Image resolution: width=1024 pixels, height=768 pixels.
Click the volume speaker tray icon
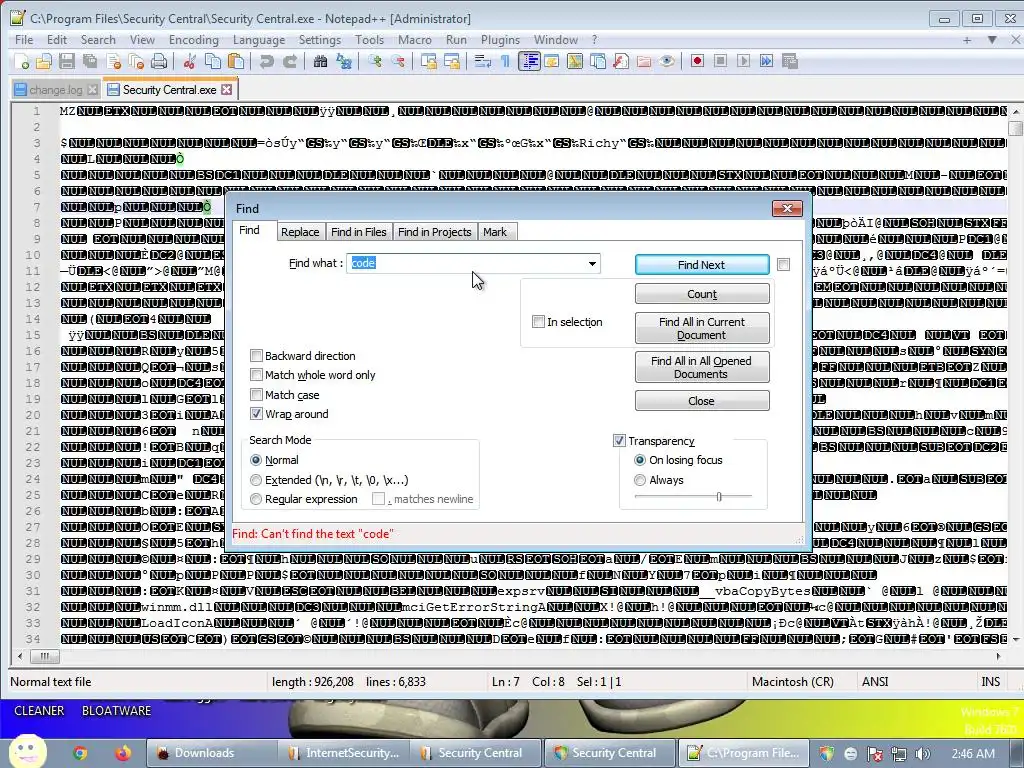point(923,754)
